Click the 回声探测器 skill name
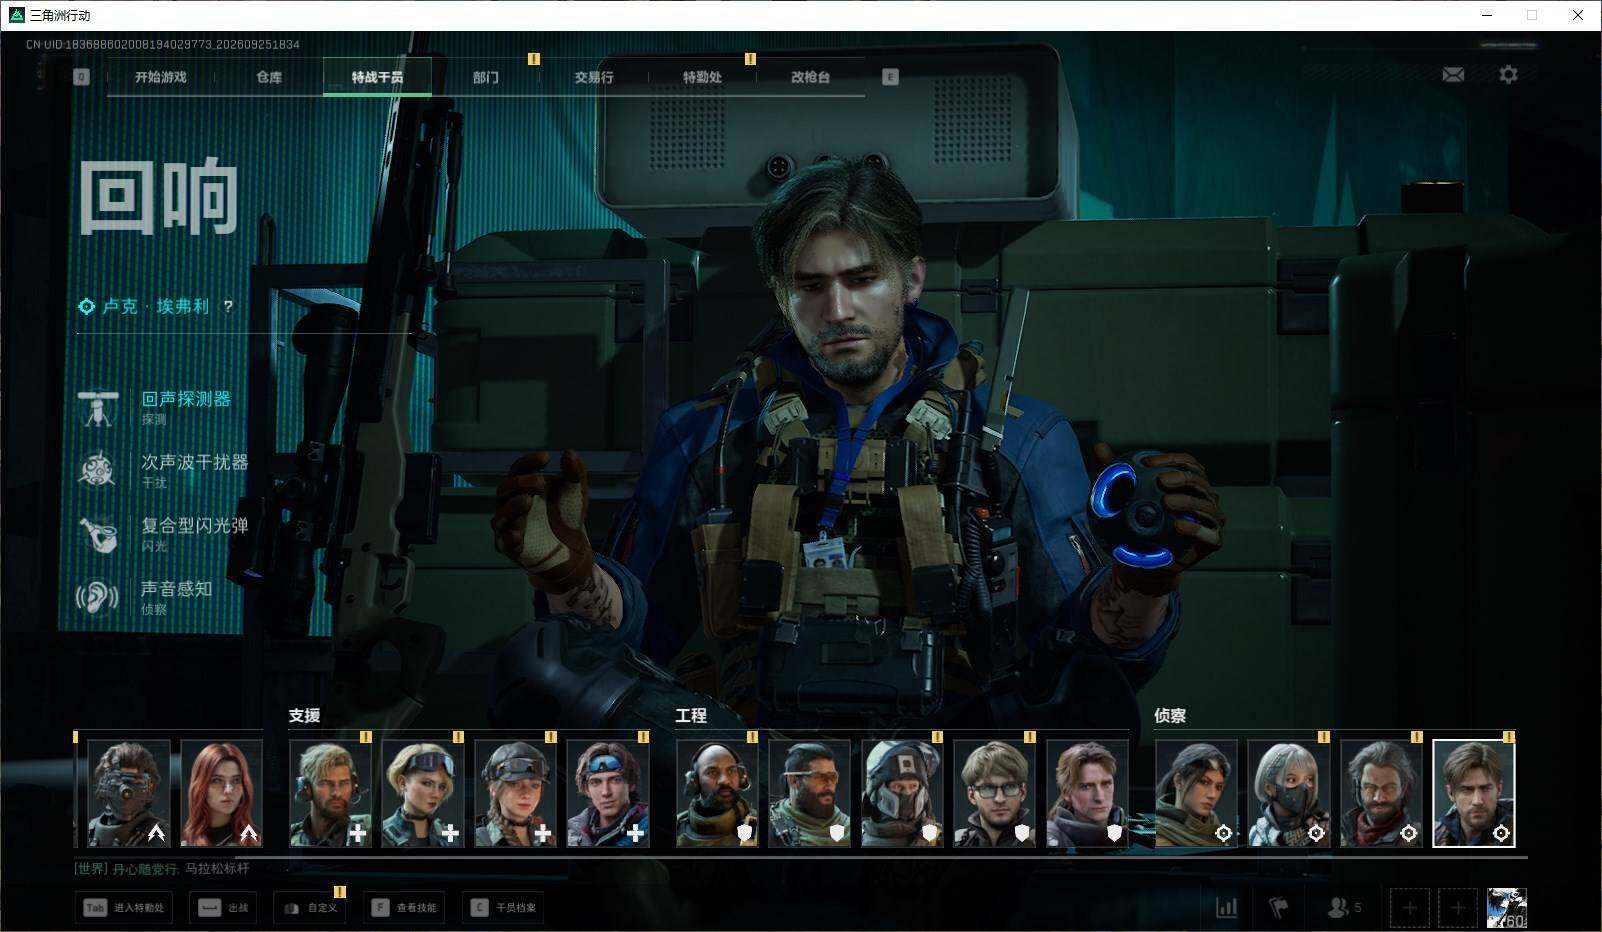This screenshot has height=932, width=1602. (186, 398)
